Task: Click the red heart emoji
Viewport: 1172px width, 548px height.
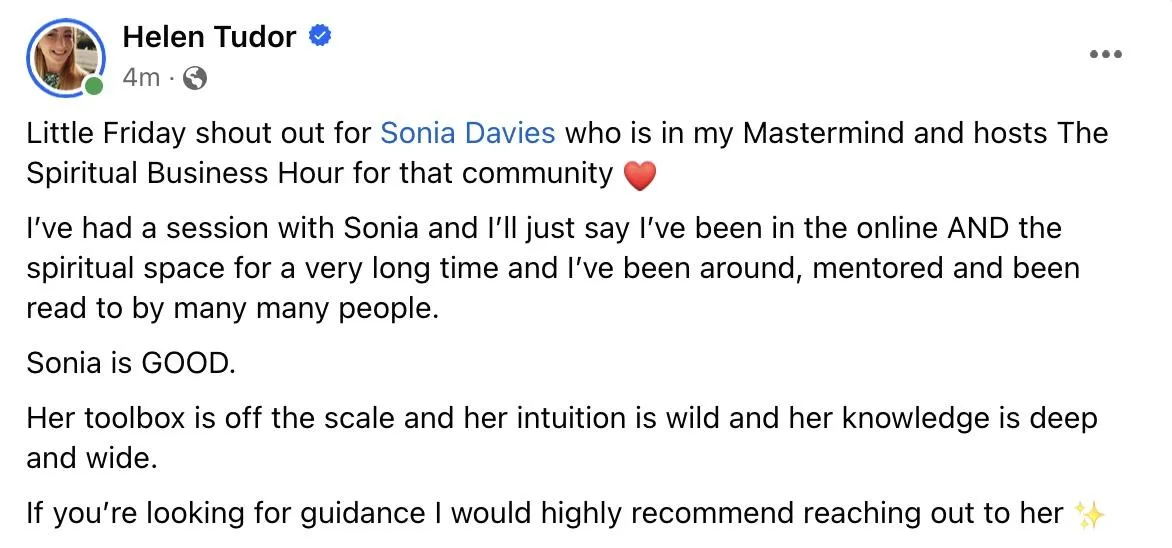Action: click(640, 177)
